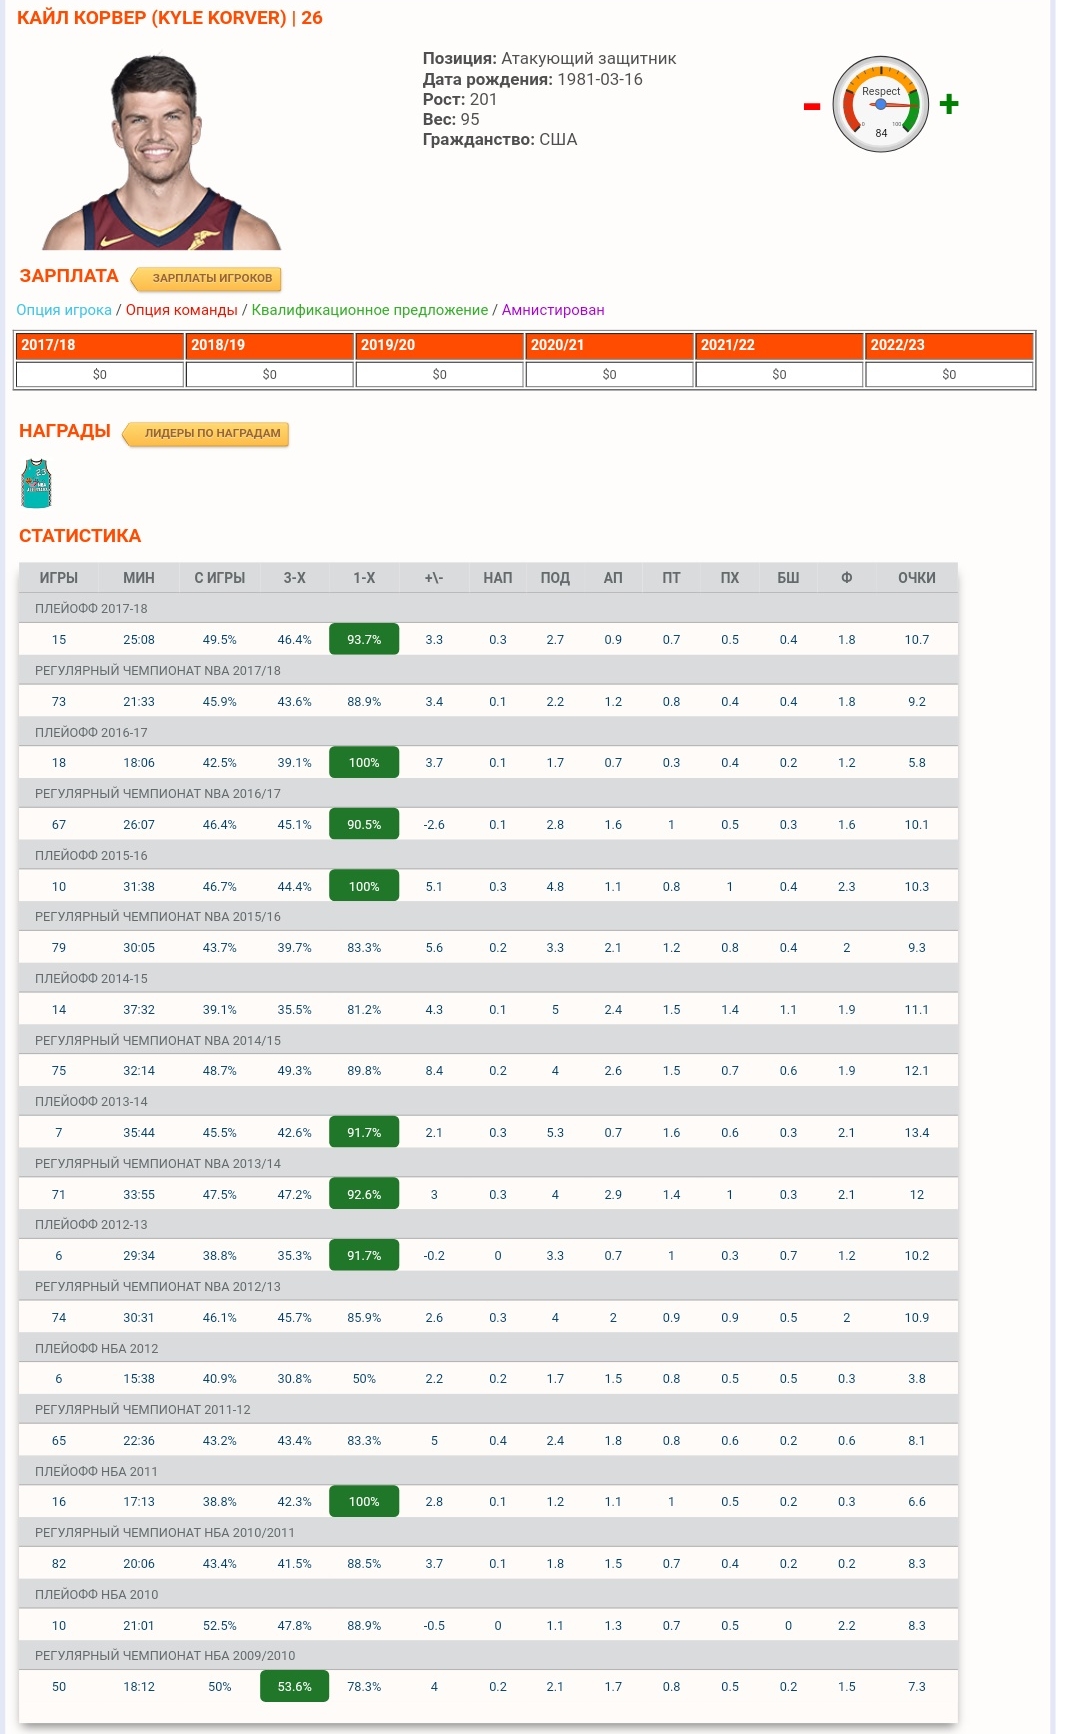The image size is (1080, 1734).
Task: Click the С ИГРЫ column header
Action: pos(220,578)
